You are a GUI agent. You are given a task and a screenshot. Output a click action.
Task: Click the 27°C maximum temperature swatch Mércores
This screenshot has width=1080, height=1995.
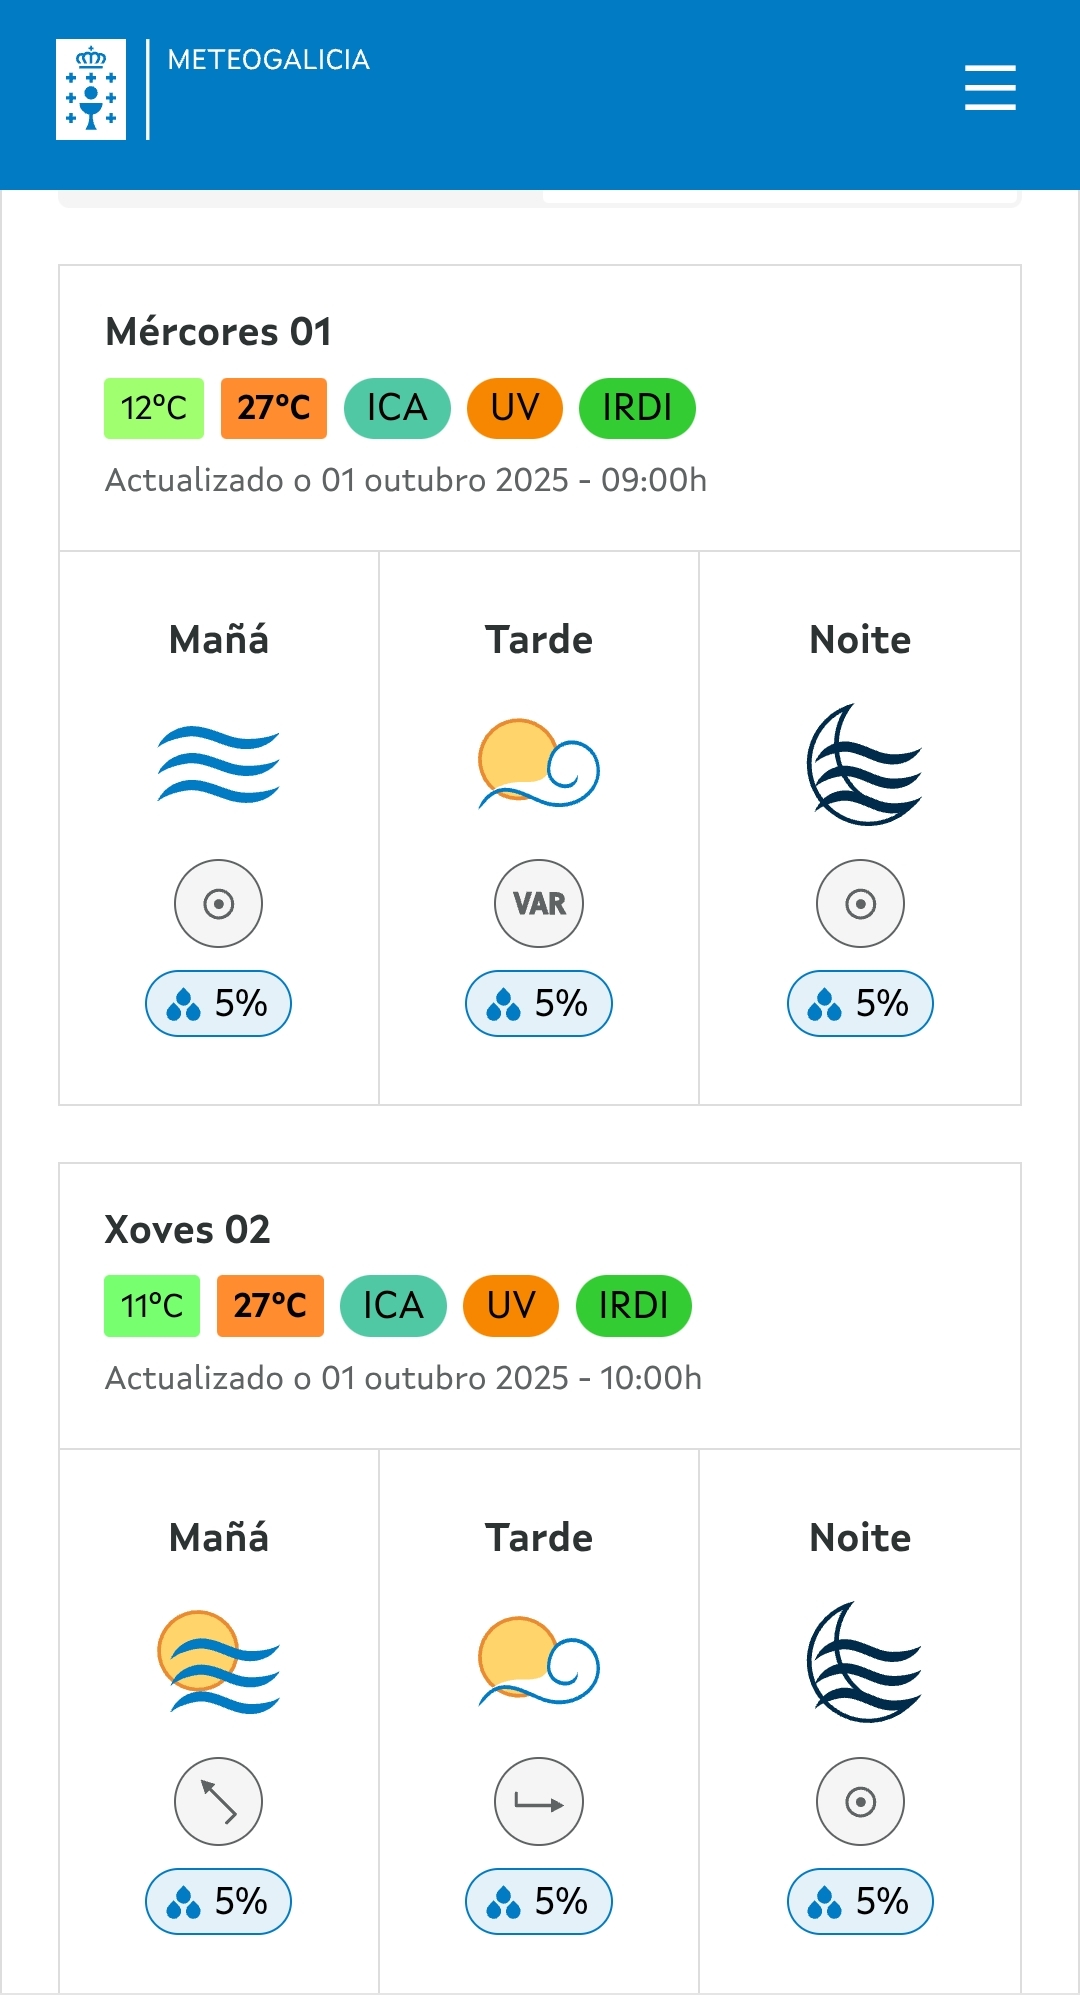274,408
